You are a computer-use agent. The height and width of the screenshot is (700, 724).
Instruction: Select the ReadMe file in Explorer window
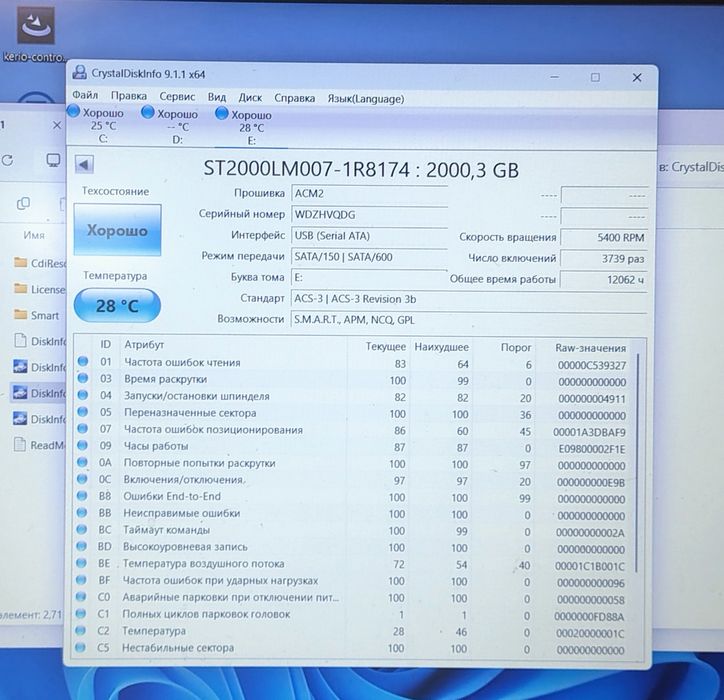[x=39, y=445]
